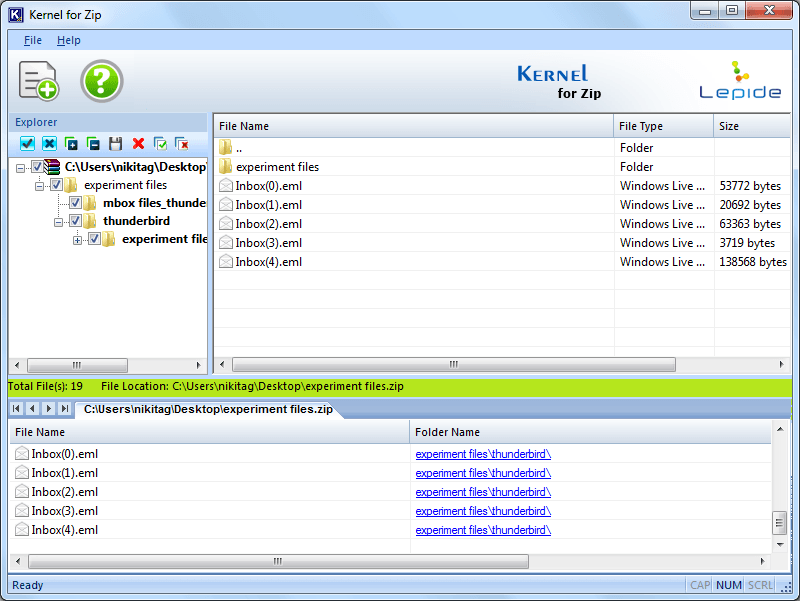Viewport: 800px width, 601px height.
Task: Click the experiment files folder icon in file list
Action: click(226, 166)
